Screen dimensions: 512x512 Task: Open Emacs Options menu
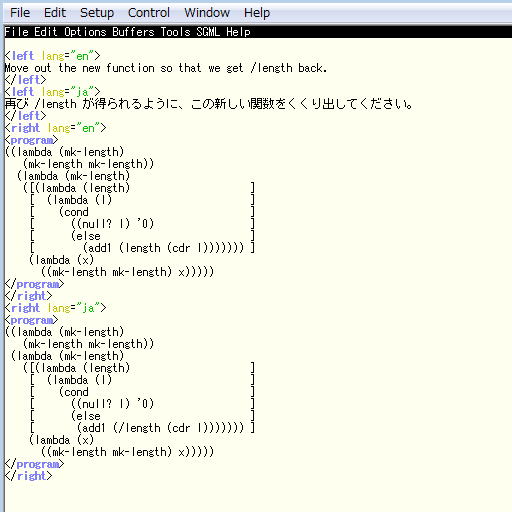pyautogui.click(x=85, y=32)
